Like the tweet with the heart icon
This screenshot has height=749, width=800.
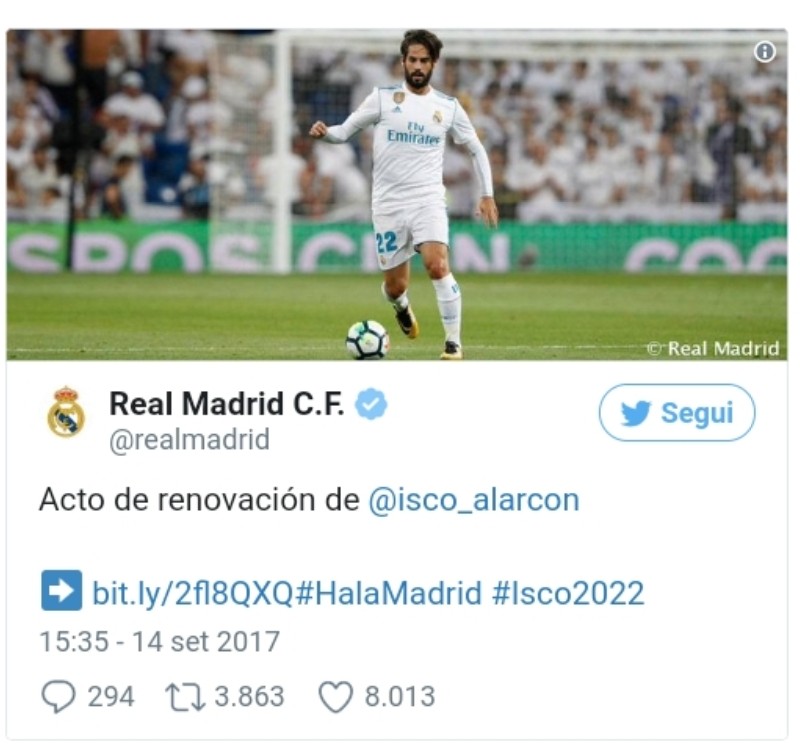coord(336,697)
